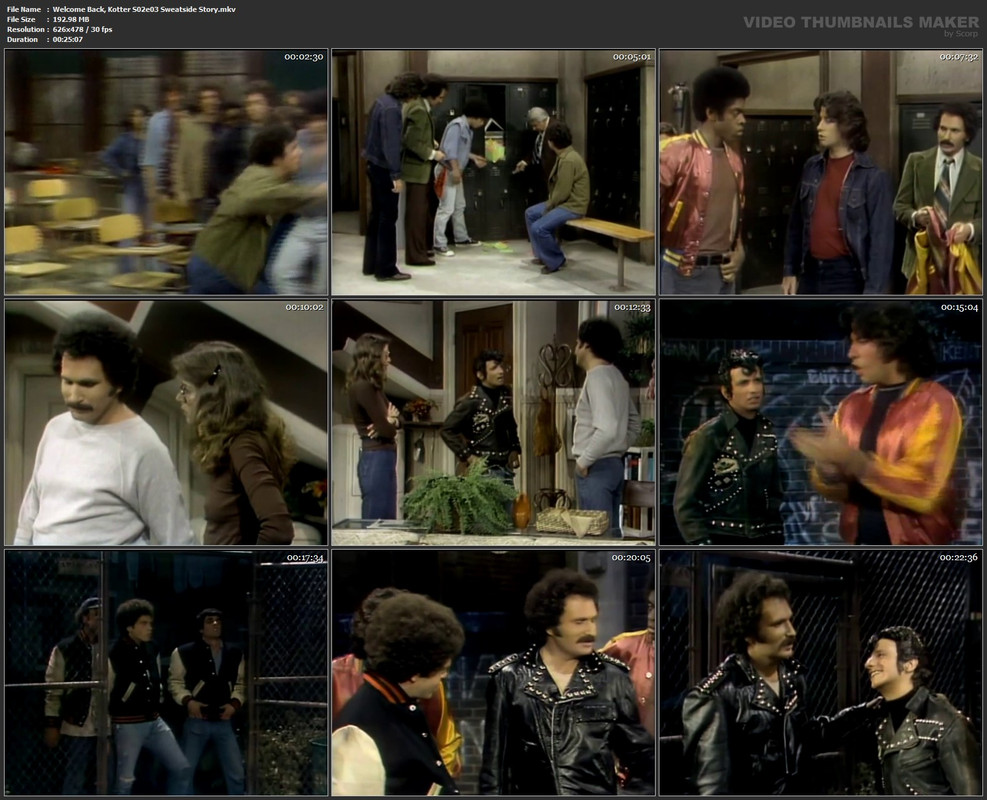Select the resolution value '626x478 / 30 fps'
The height and width of the screenshot is (800, 987).
point(82,30)
